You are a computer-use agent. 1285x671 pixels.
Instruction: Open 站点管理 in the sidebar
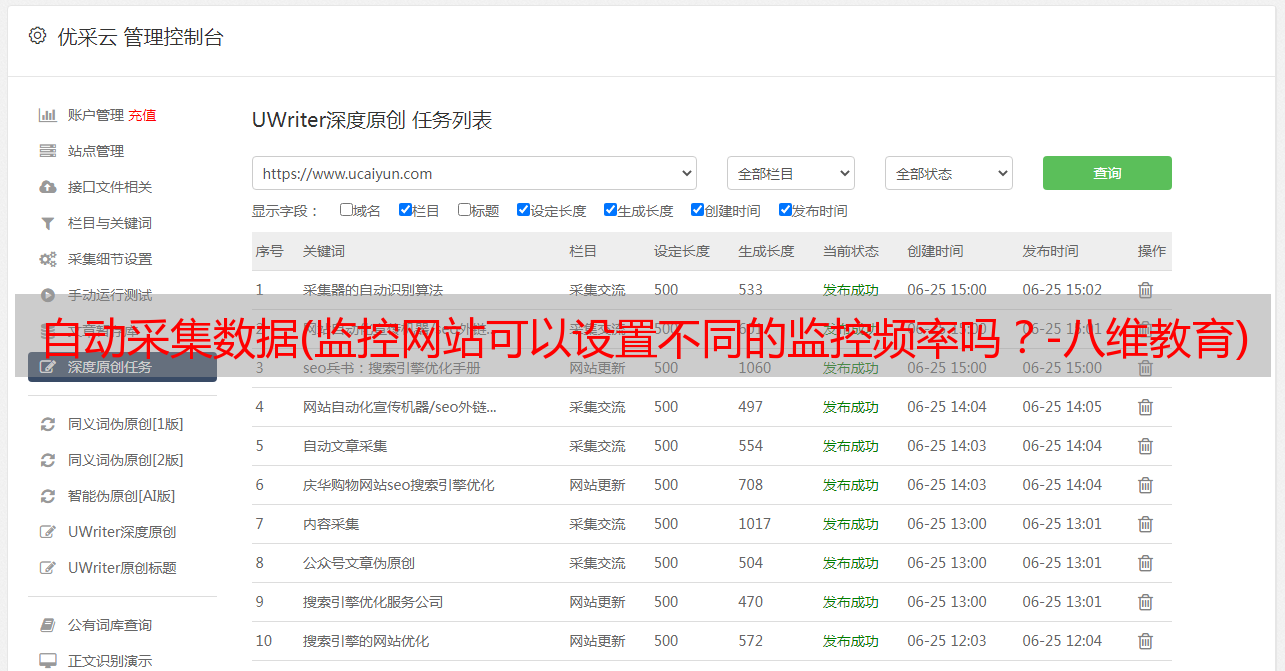(96, 151)
